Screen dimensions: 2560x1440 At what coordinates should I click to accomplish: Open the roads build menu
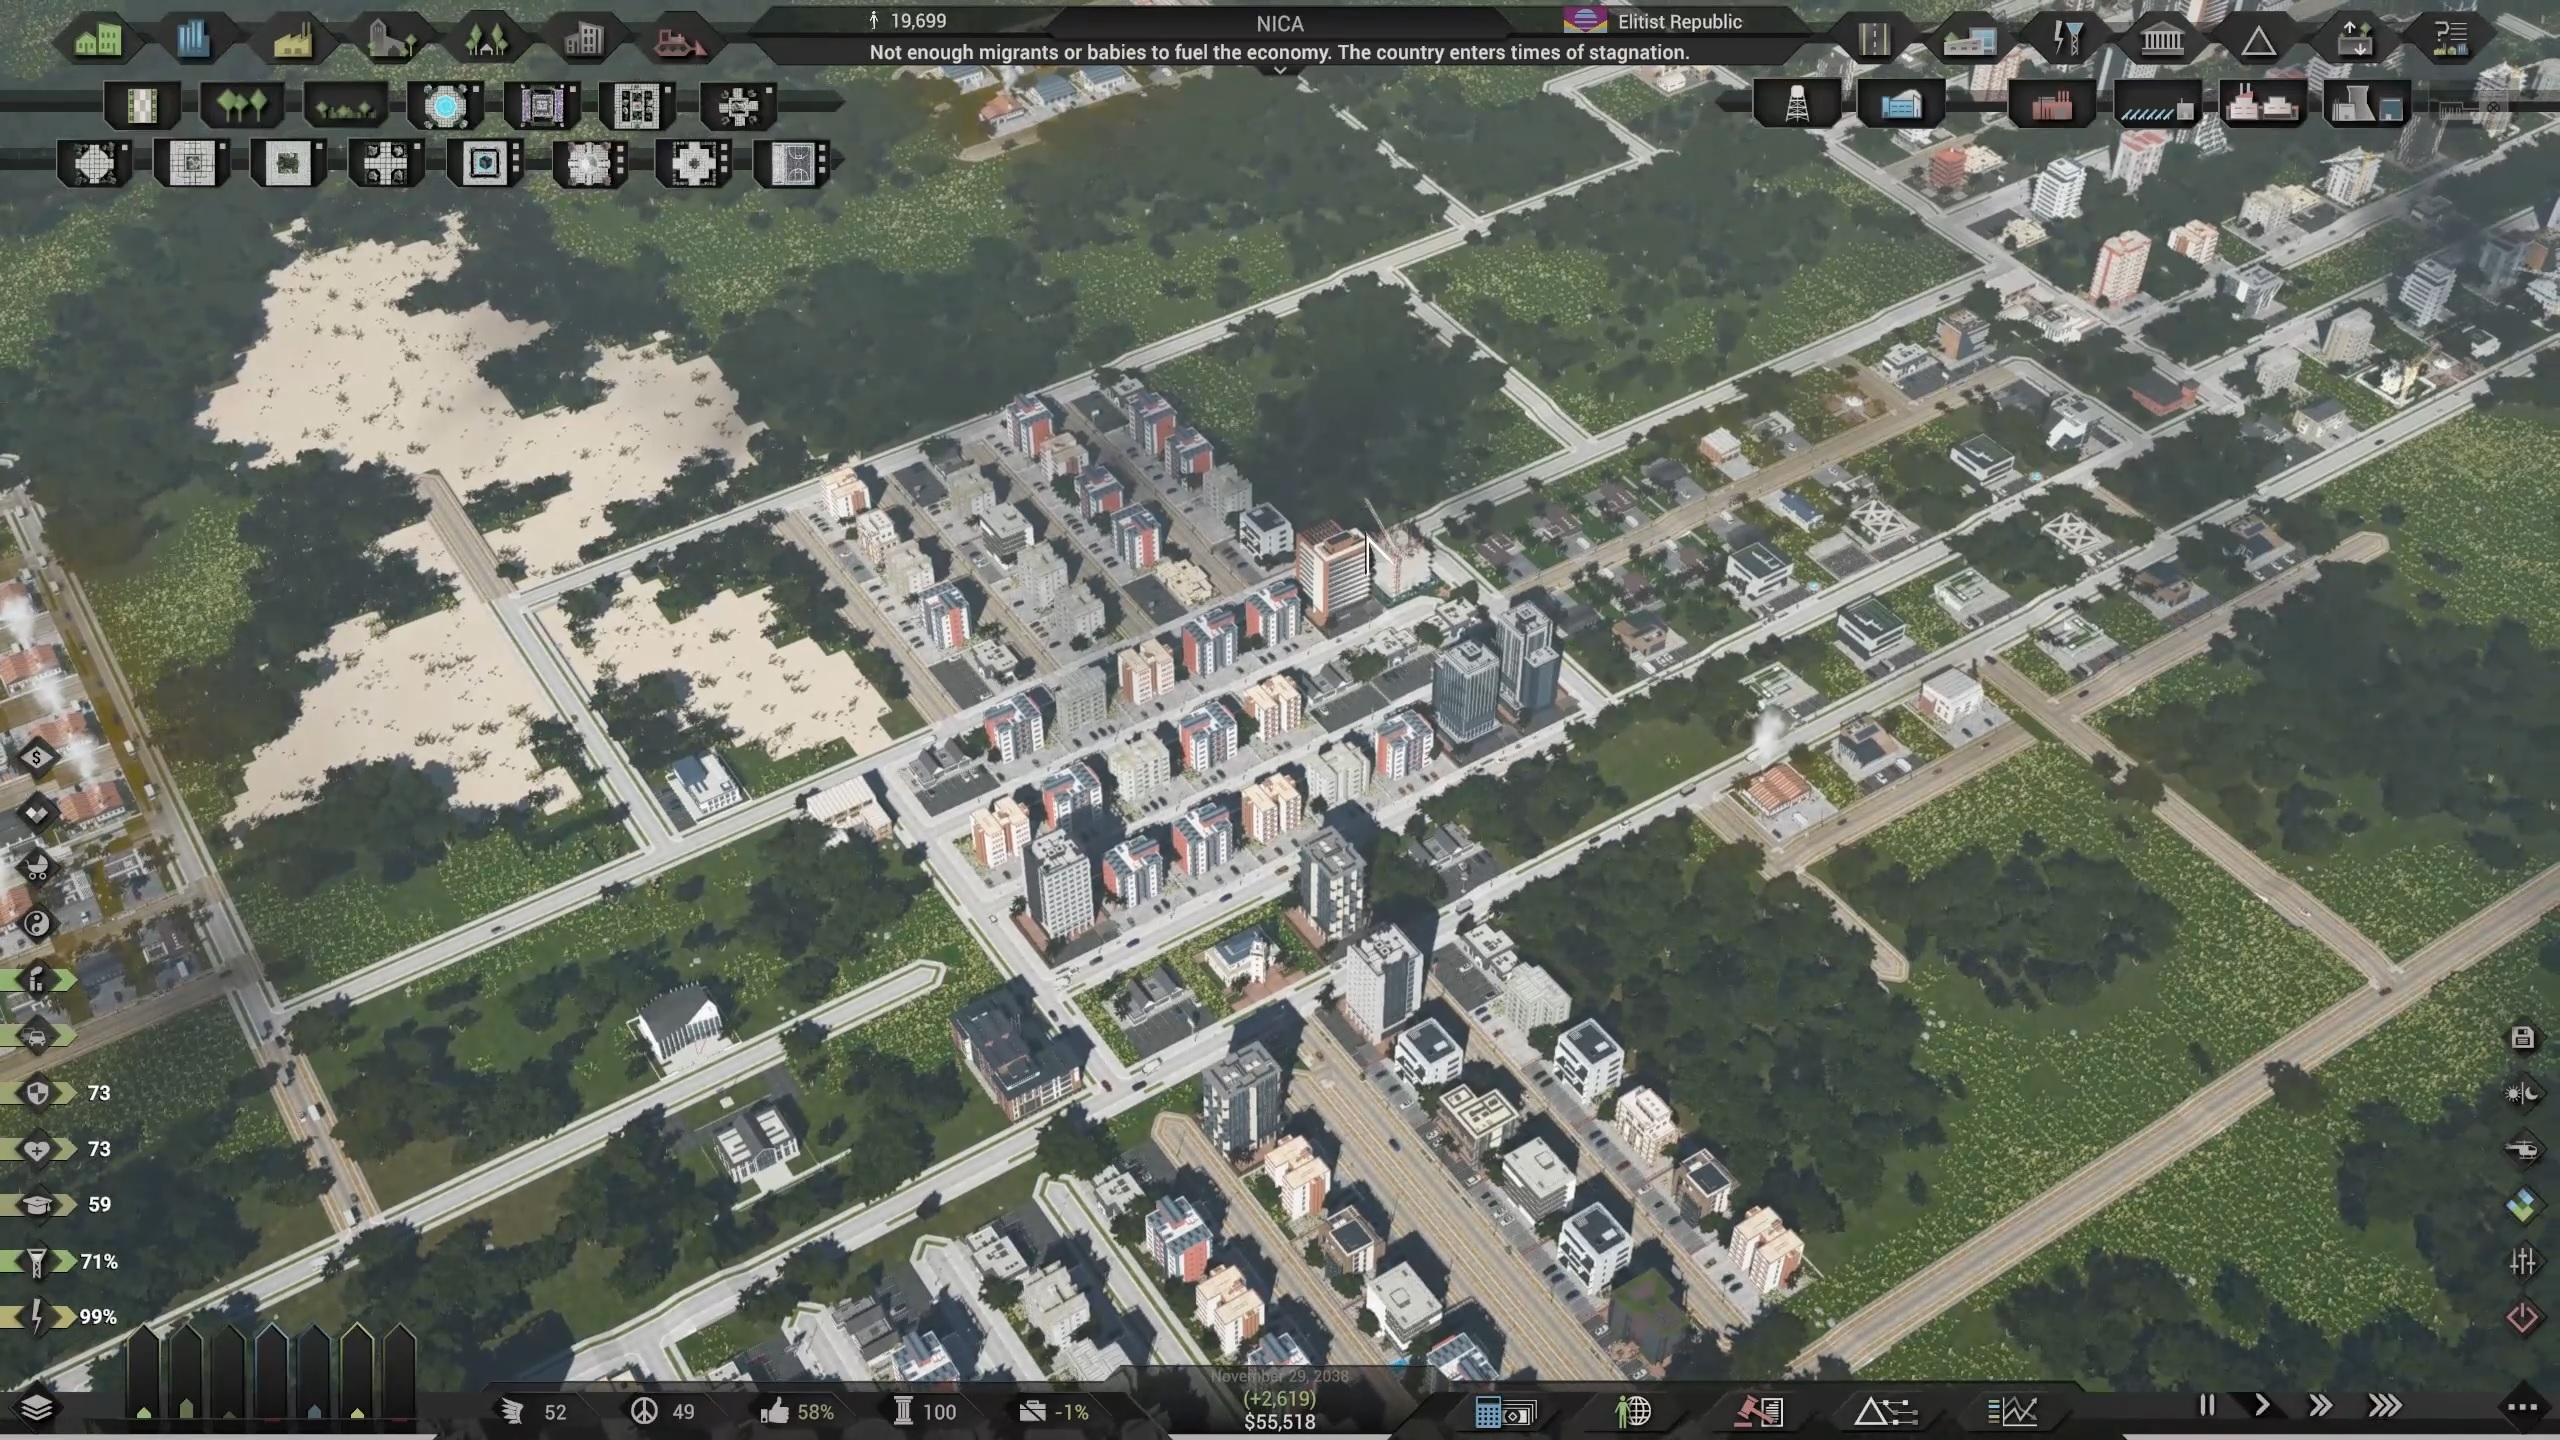click(x=1874, y=41)
